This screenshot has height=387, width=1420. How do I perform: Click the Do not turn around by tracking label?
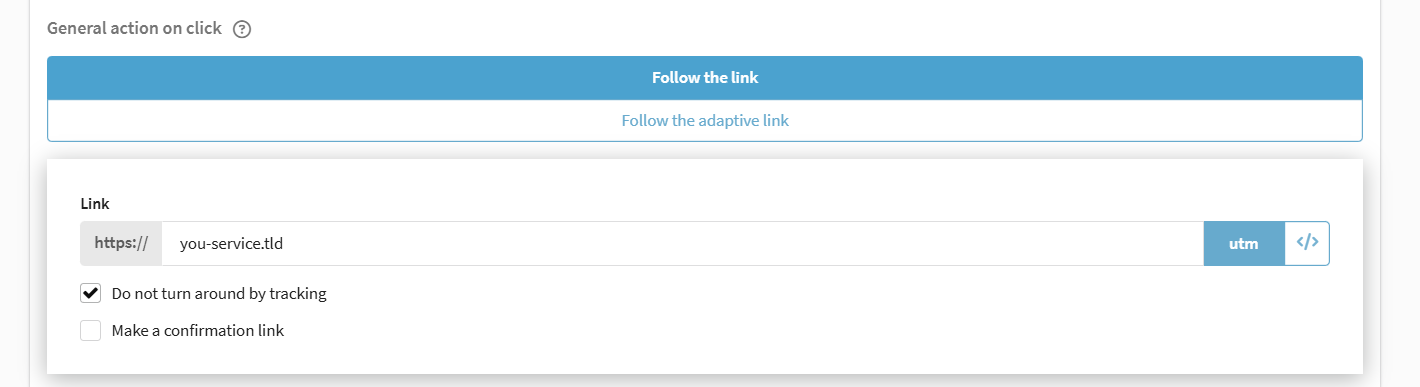(219, 294)
